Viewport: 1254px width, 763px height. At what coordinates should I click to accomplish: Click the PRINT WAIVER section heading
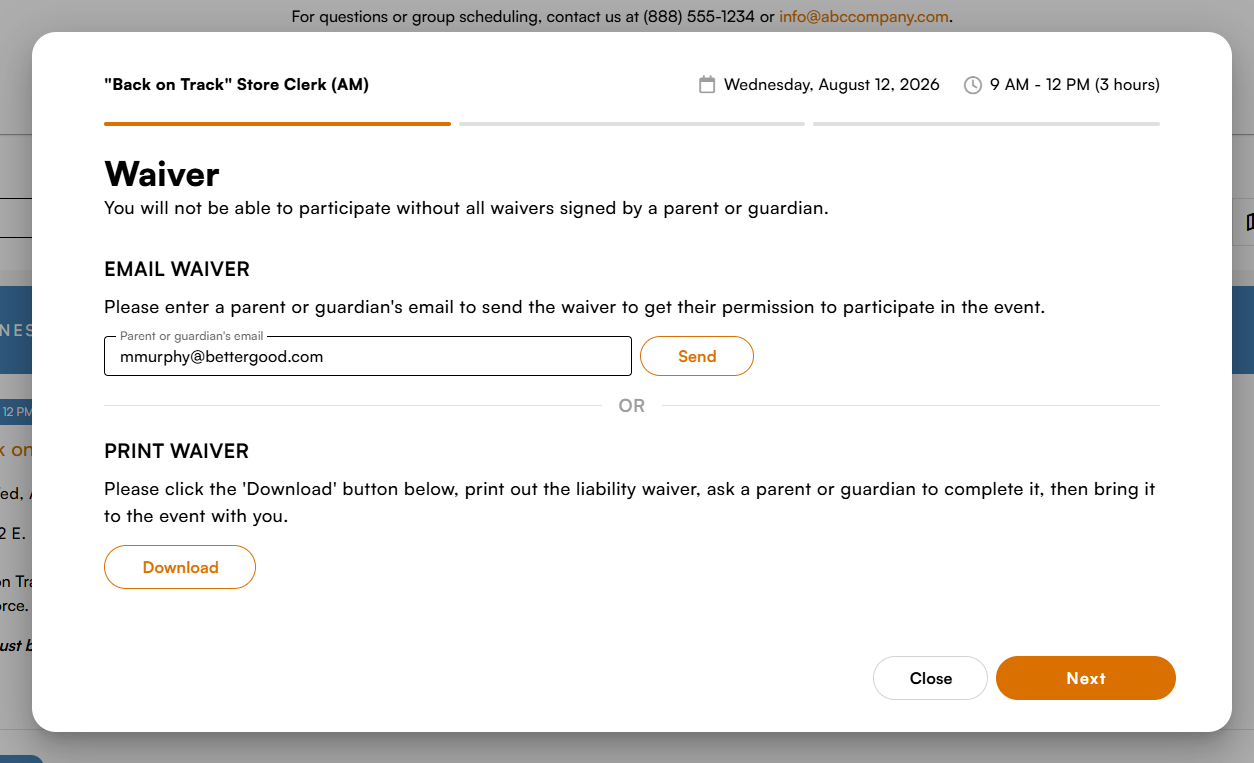(x=176, y=451)
